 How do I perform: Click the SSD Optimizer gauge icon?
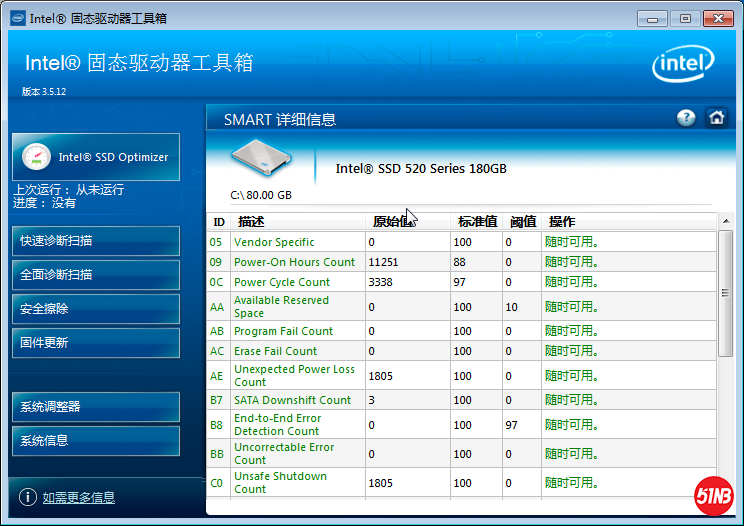(37, 157)
